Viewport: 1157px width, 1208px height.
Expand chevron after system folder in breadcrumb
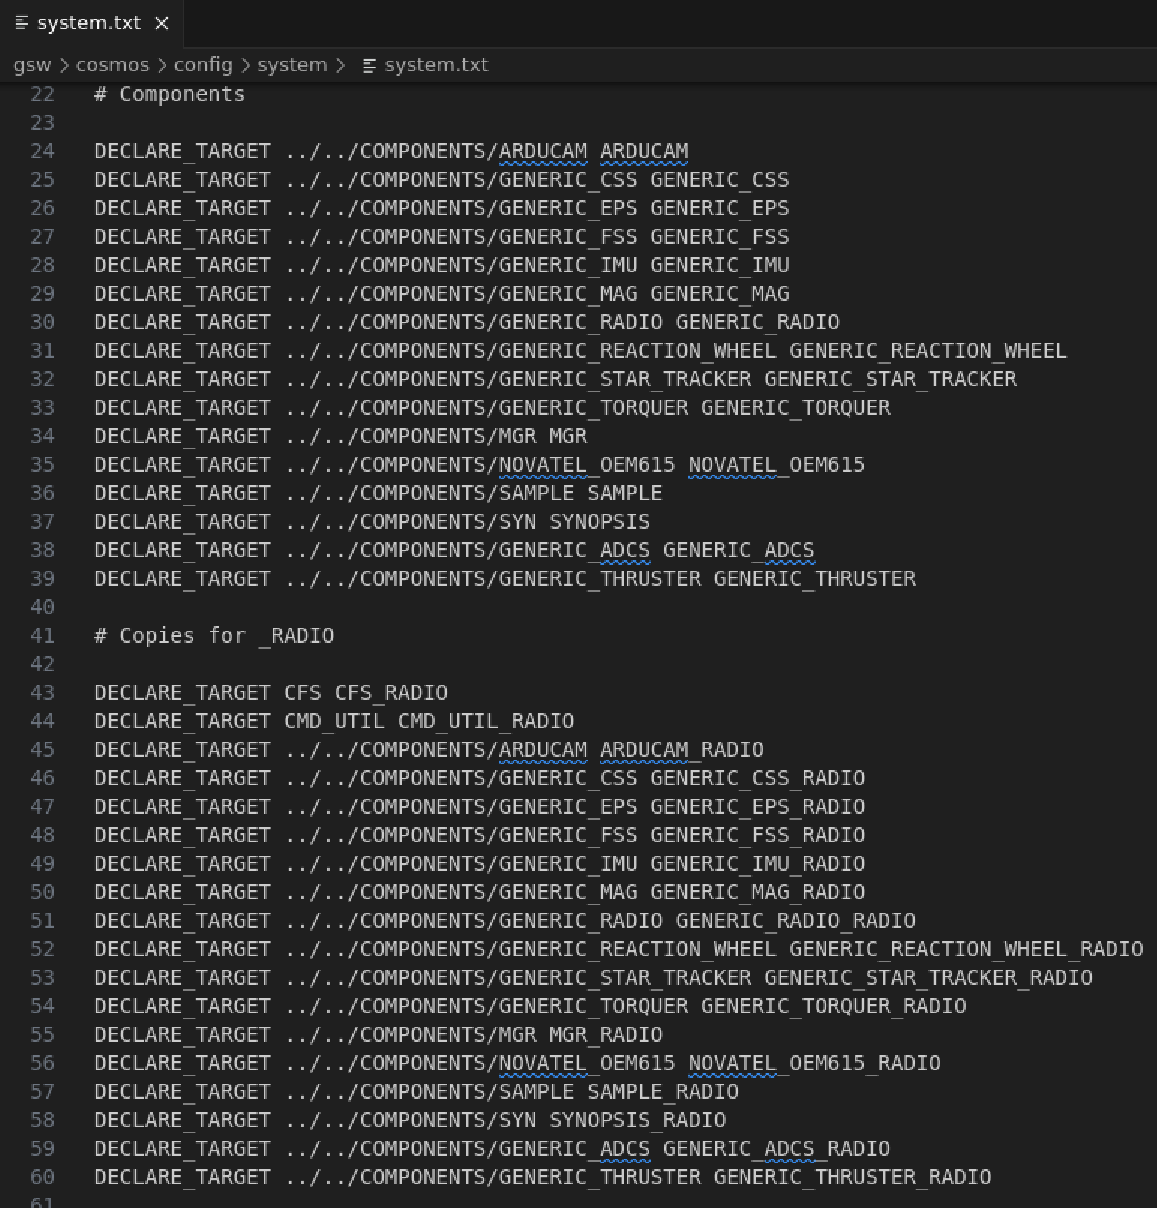coord(341,65)
